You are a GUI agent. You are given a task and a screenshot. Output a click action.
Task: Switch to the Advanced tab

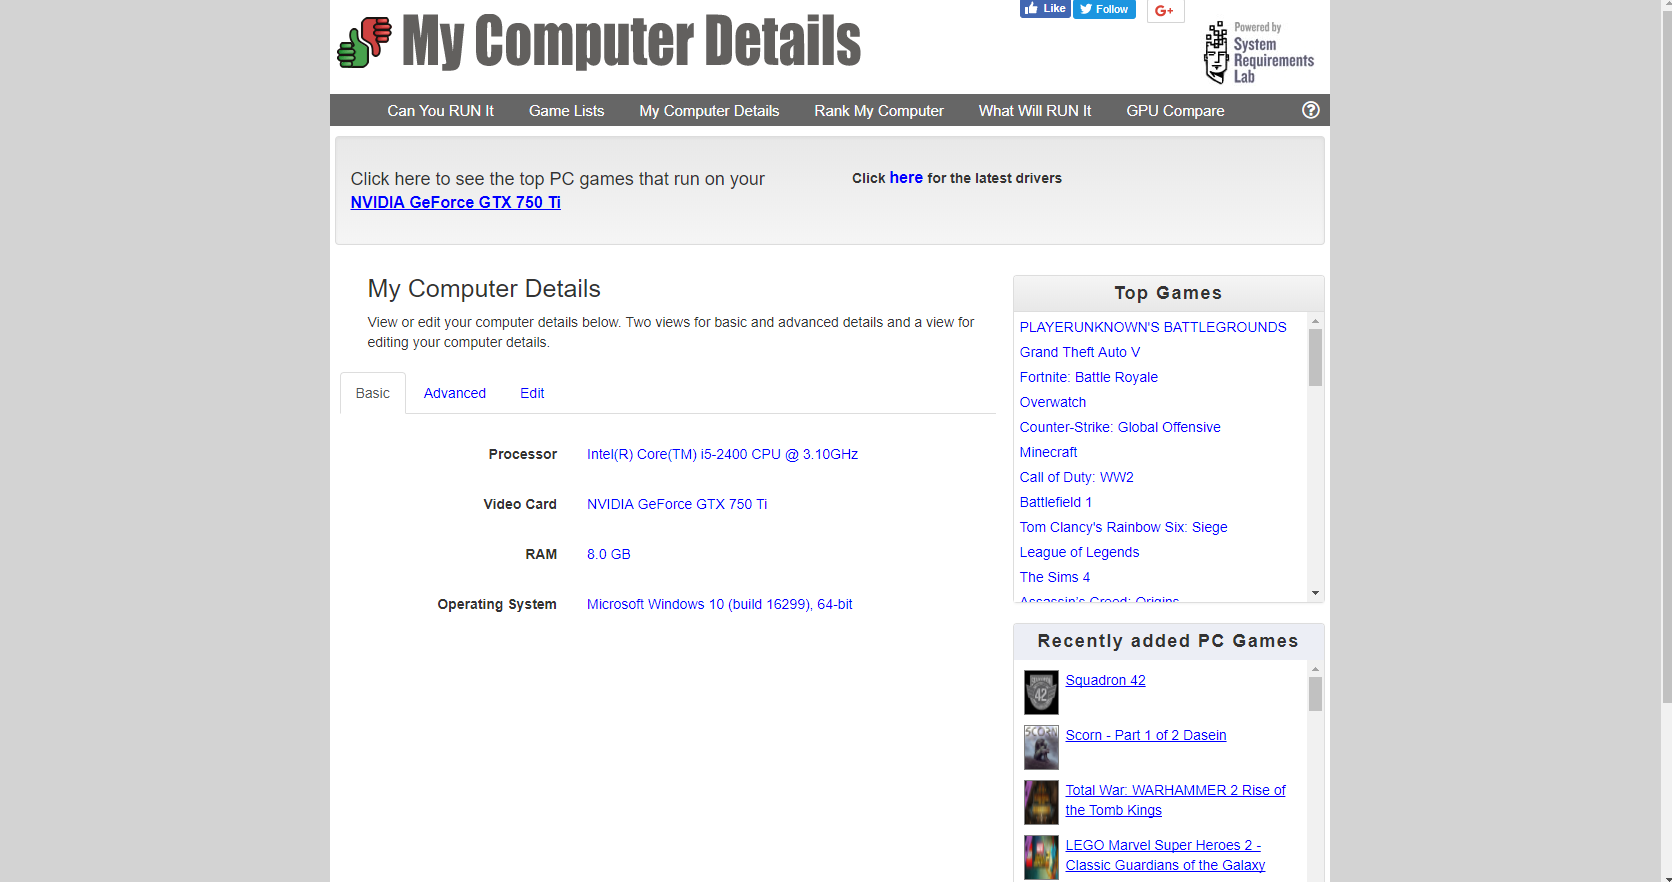point(455,393)
